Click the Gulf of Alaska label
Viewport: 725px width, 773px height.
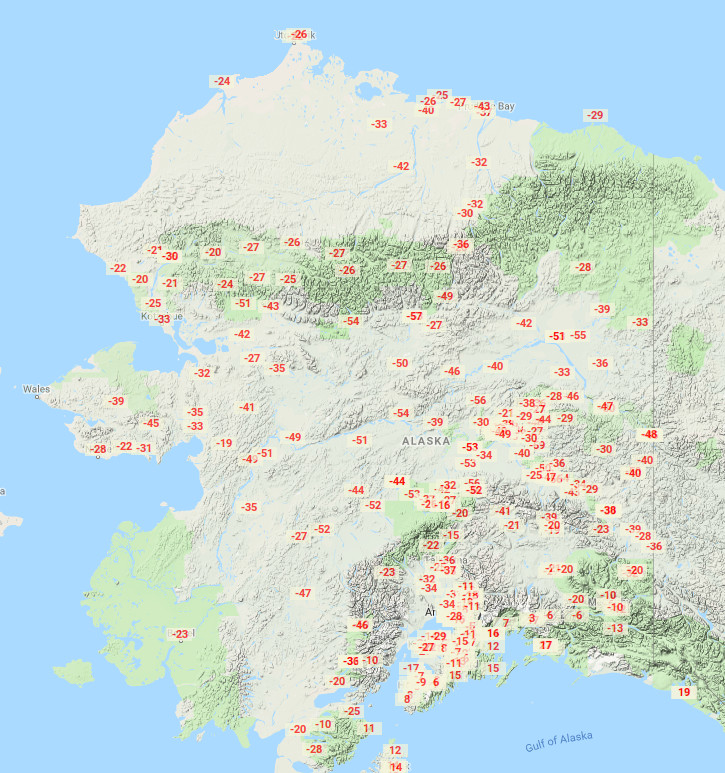click(559, 741)
